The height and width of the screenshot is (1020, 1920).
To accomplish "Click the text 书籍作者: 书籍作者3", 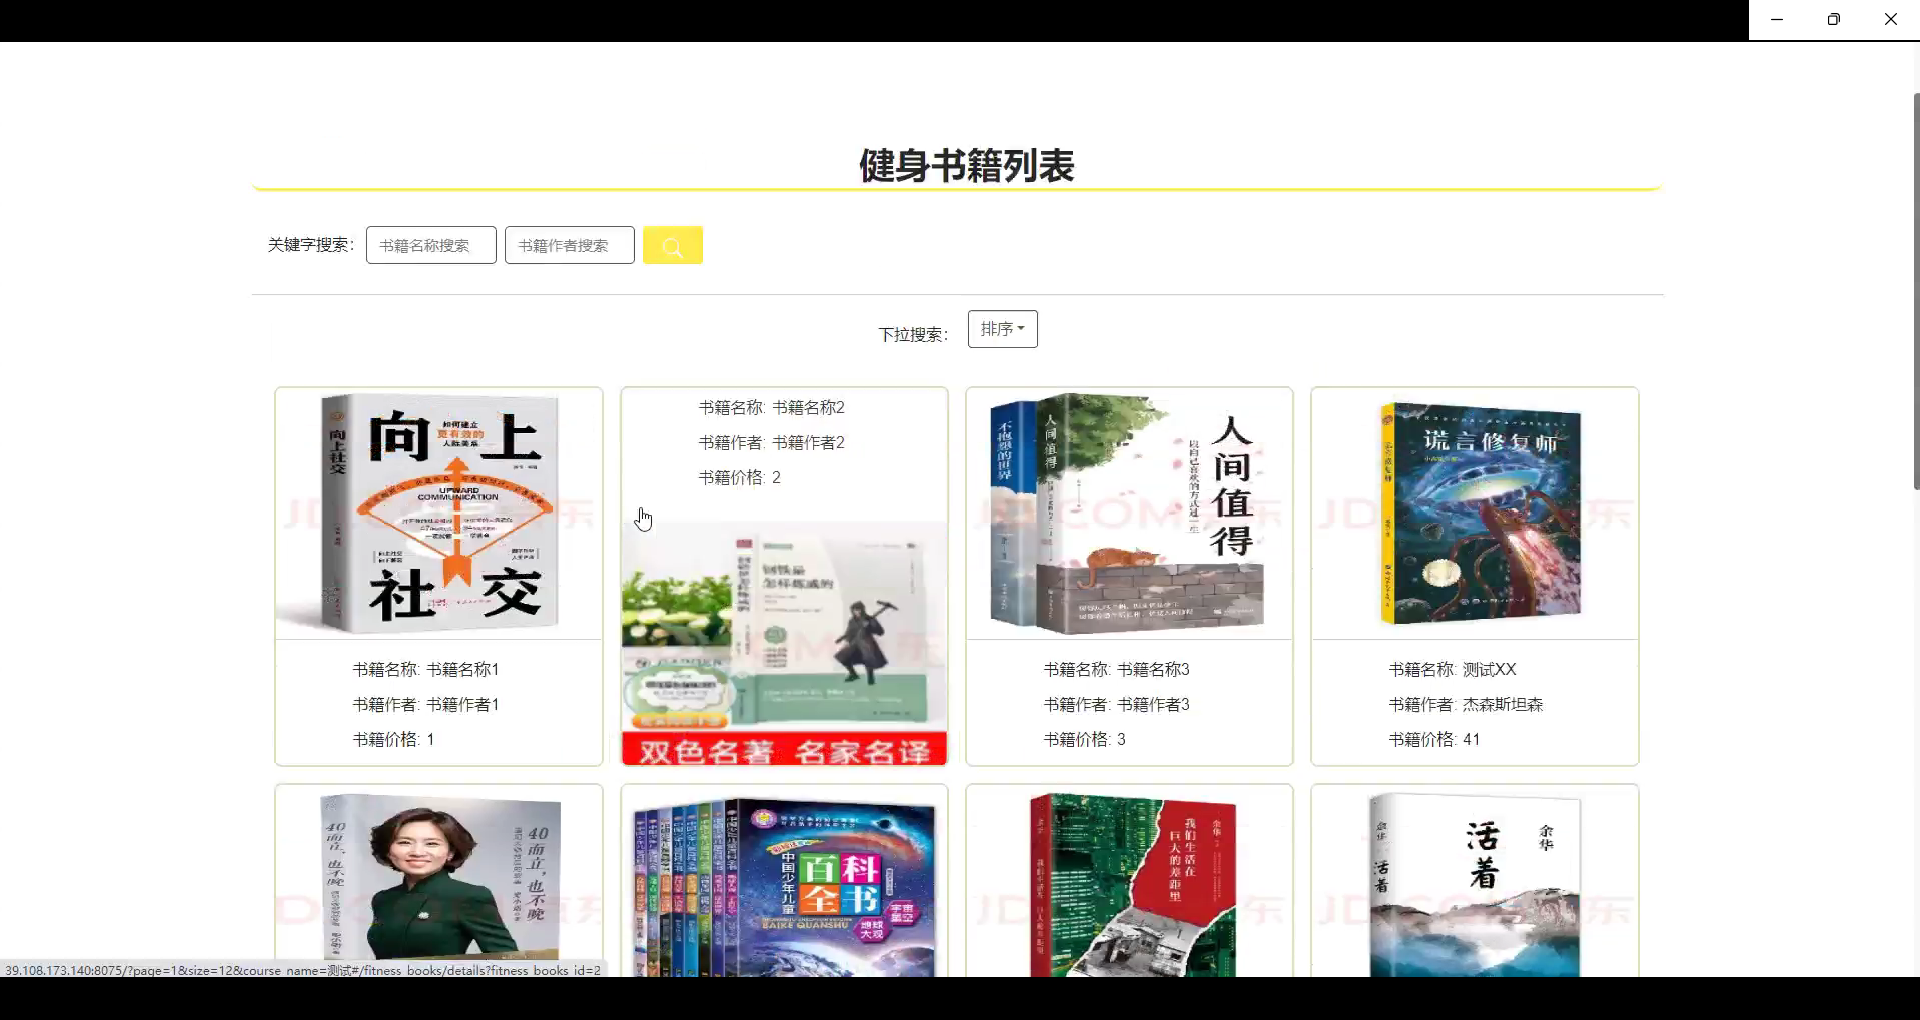I will [1116, 704].
